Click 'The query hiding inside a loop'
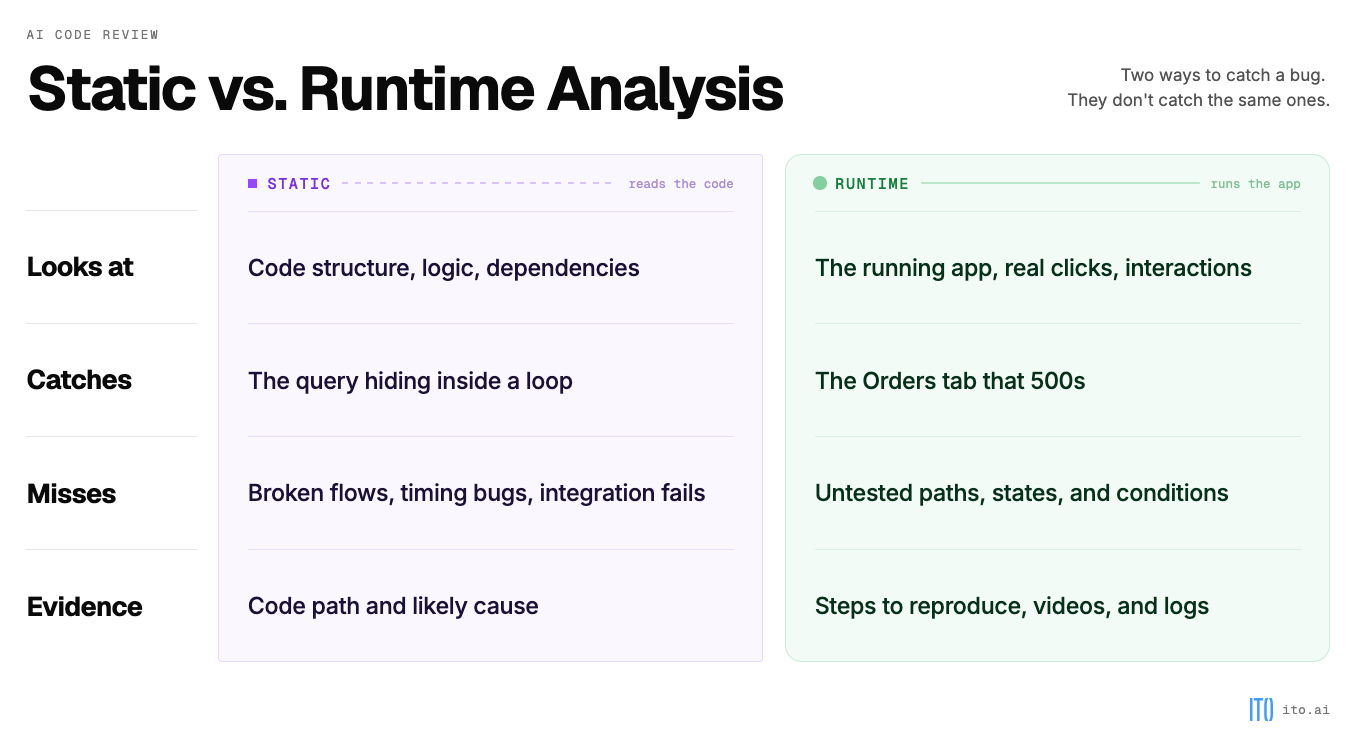The width and height of the screenshot is (1362, 751). pos(410,381)
